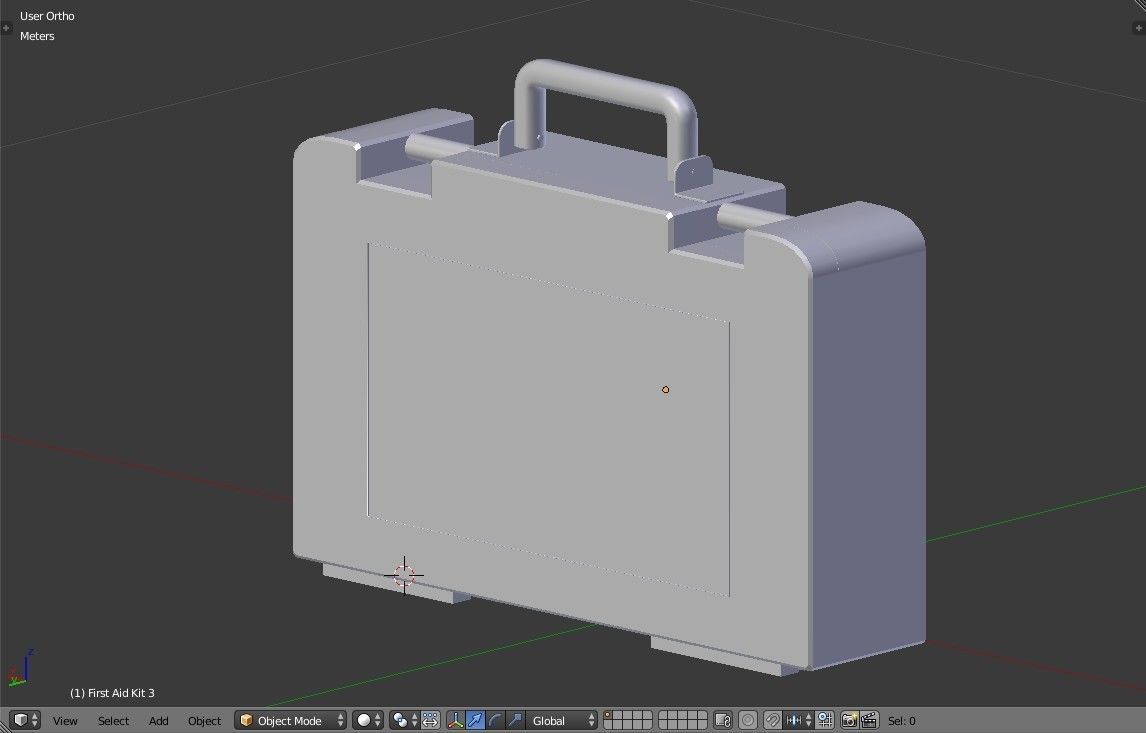Toggle the 3D manipulator axis widget

[x=455, y=721]
